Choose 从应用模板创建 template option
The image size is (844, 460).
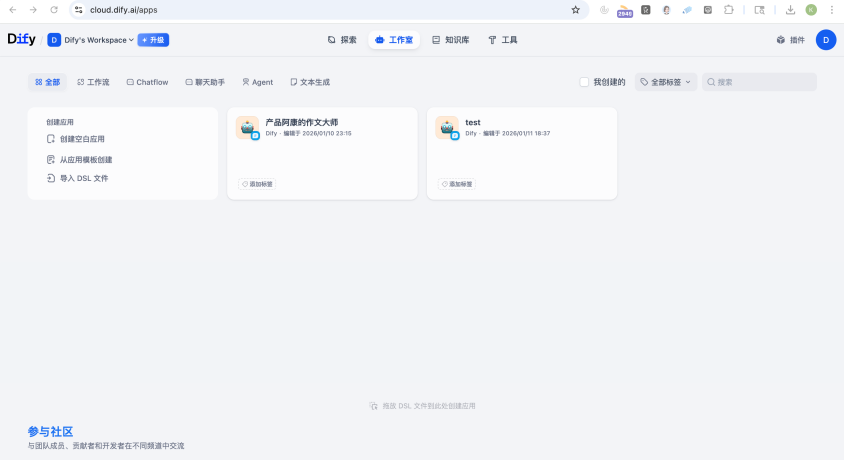tap(85, 159)
